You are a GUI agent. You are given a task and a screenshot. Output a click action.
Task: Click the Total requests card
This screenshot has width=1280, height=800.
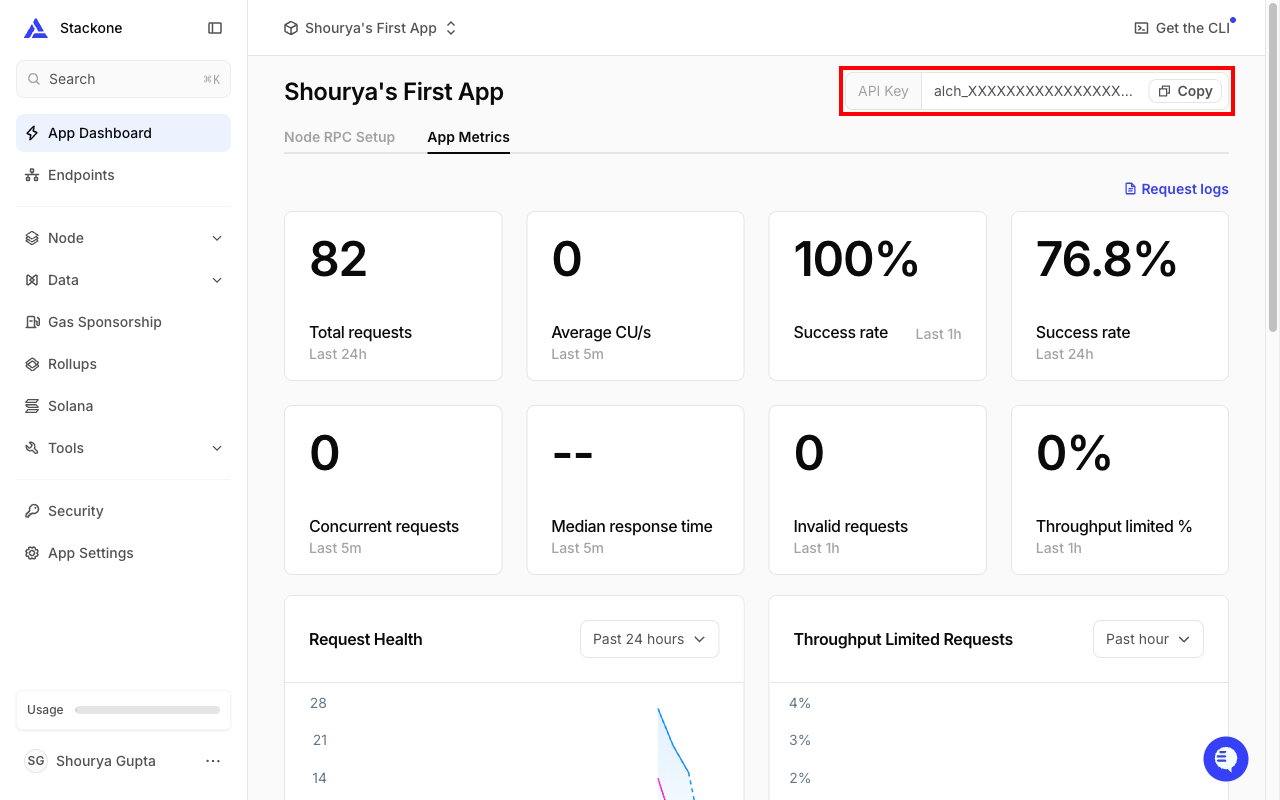393,296
